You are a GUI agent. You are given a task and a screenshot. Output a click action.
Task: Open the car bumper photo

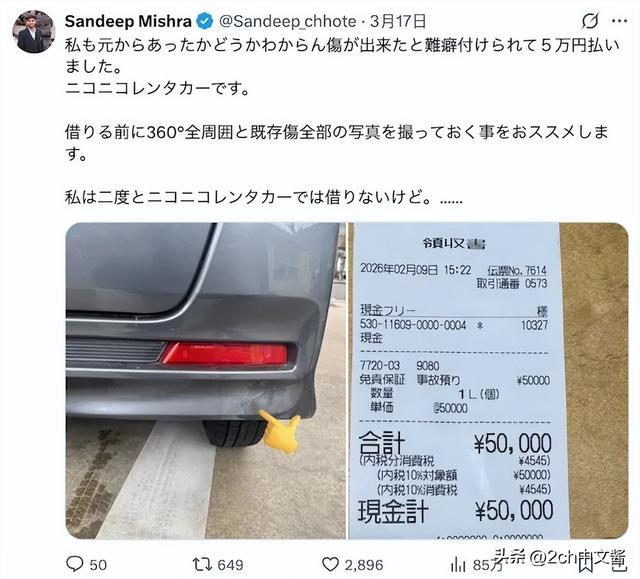[205, 380]
